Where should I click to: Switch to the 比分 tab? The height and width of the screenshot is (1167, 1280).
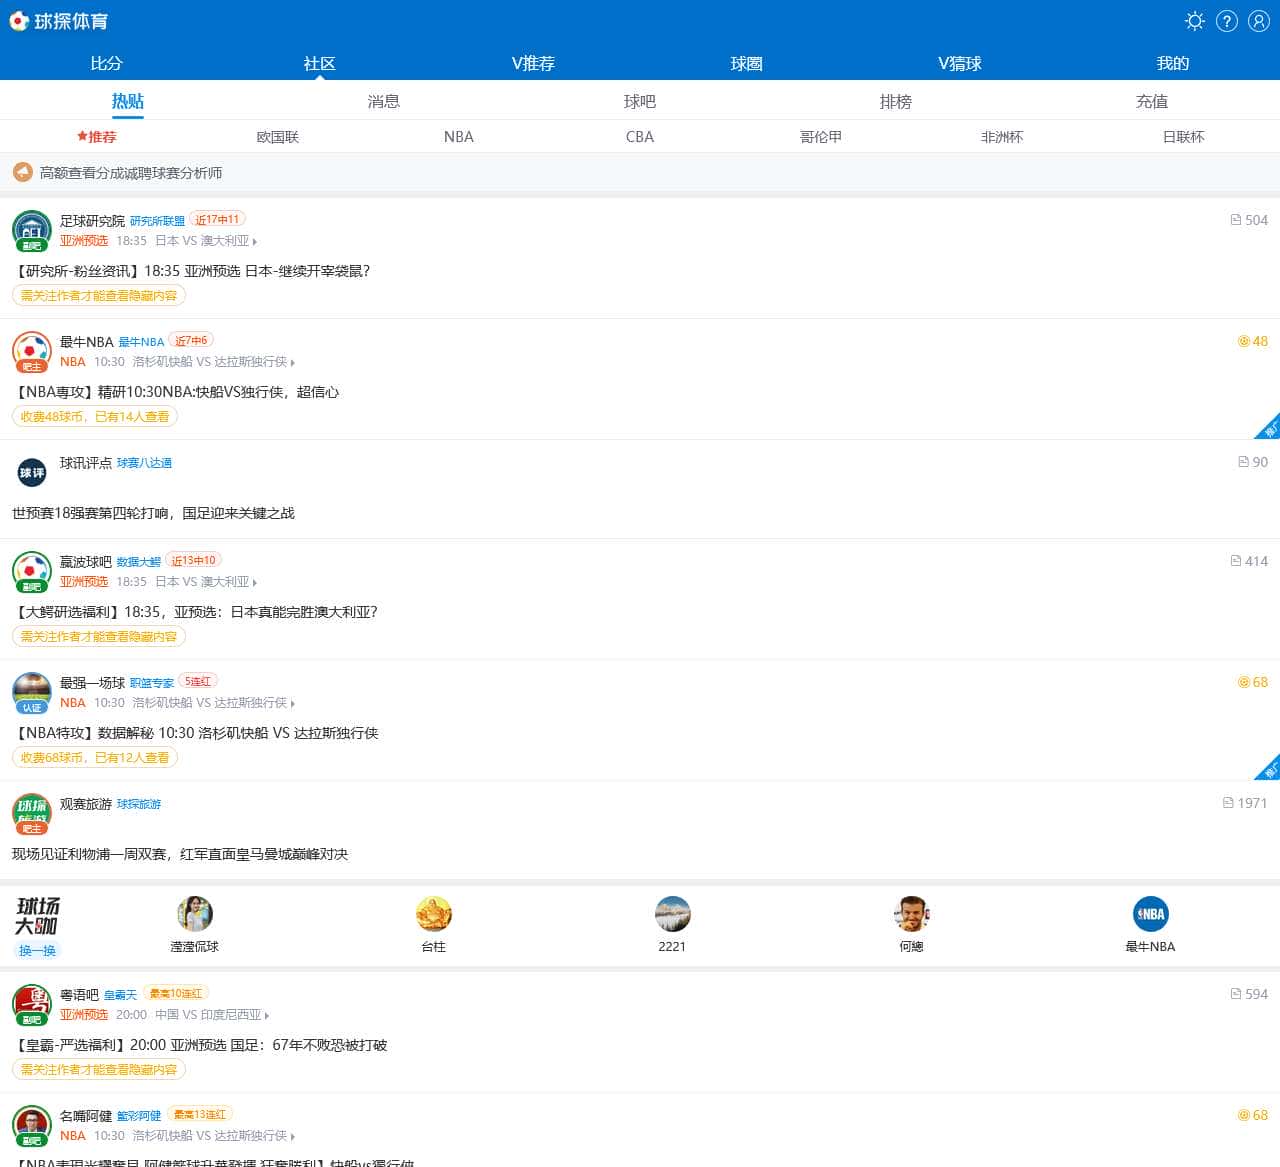click(x=106, y=63)
